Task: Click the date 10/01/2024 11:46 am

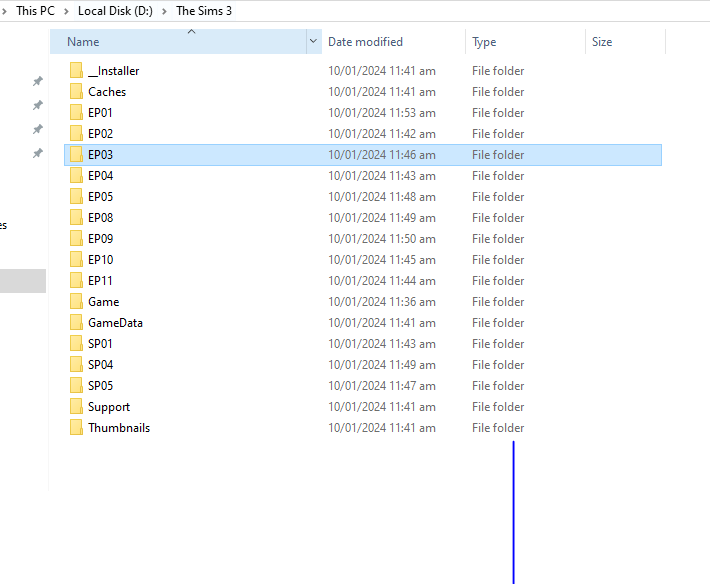Action: pyautogui.click(x=382, y=155)
